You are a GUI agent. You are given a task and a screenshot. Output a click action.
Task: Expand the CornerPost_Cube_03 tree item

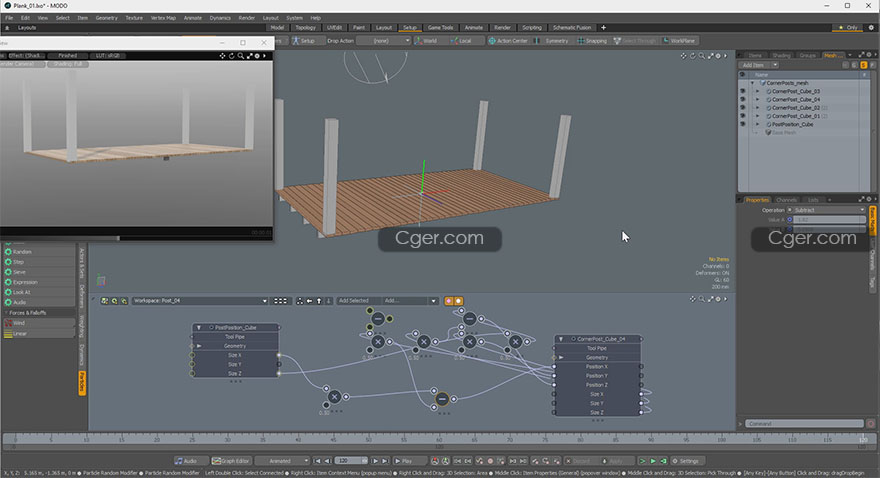[x=757, y=91]
